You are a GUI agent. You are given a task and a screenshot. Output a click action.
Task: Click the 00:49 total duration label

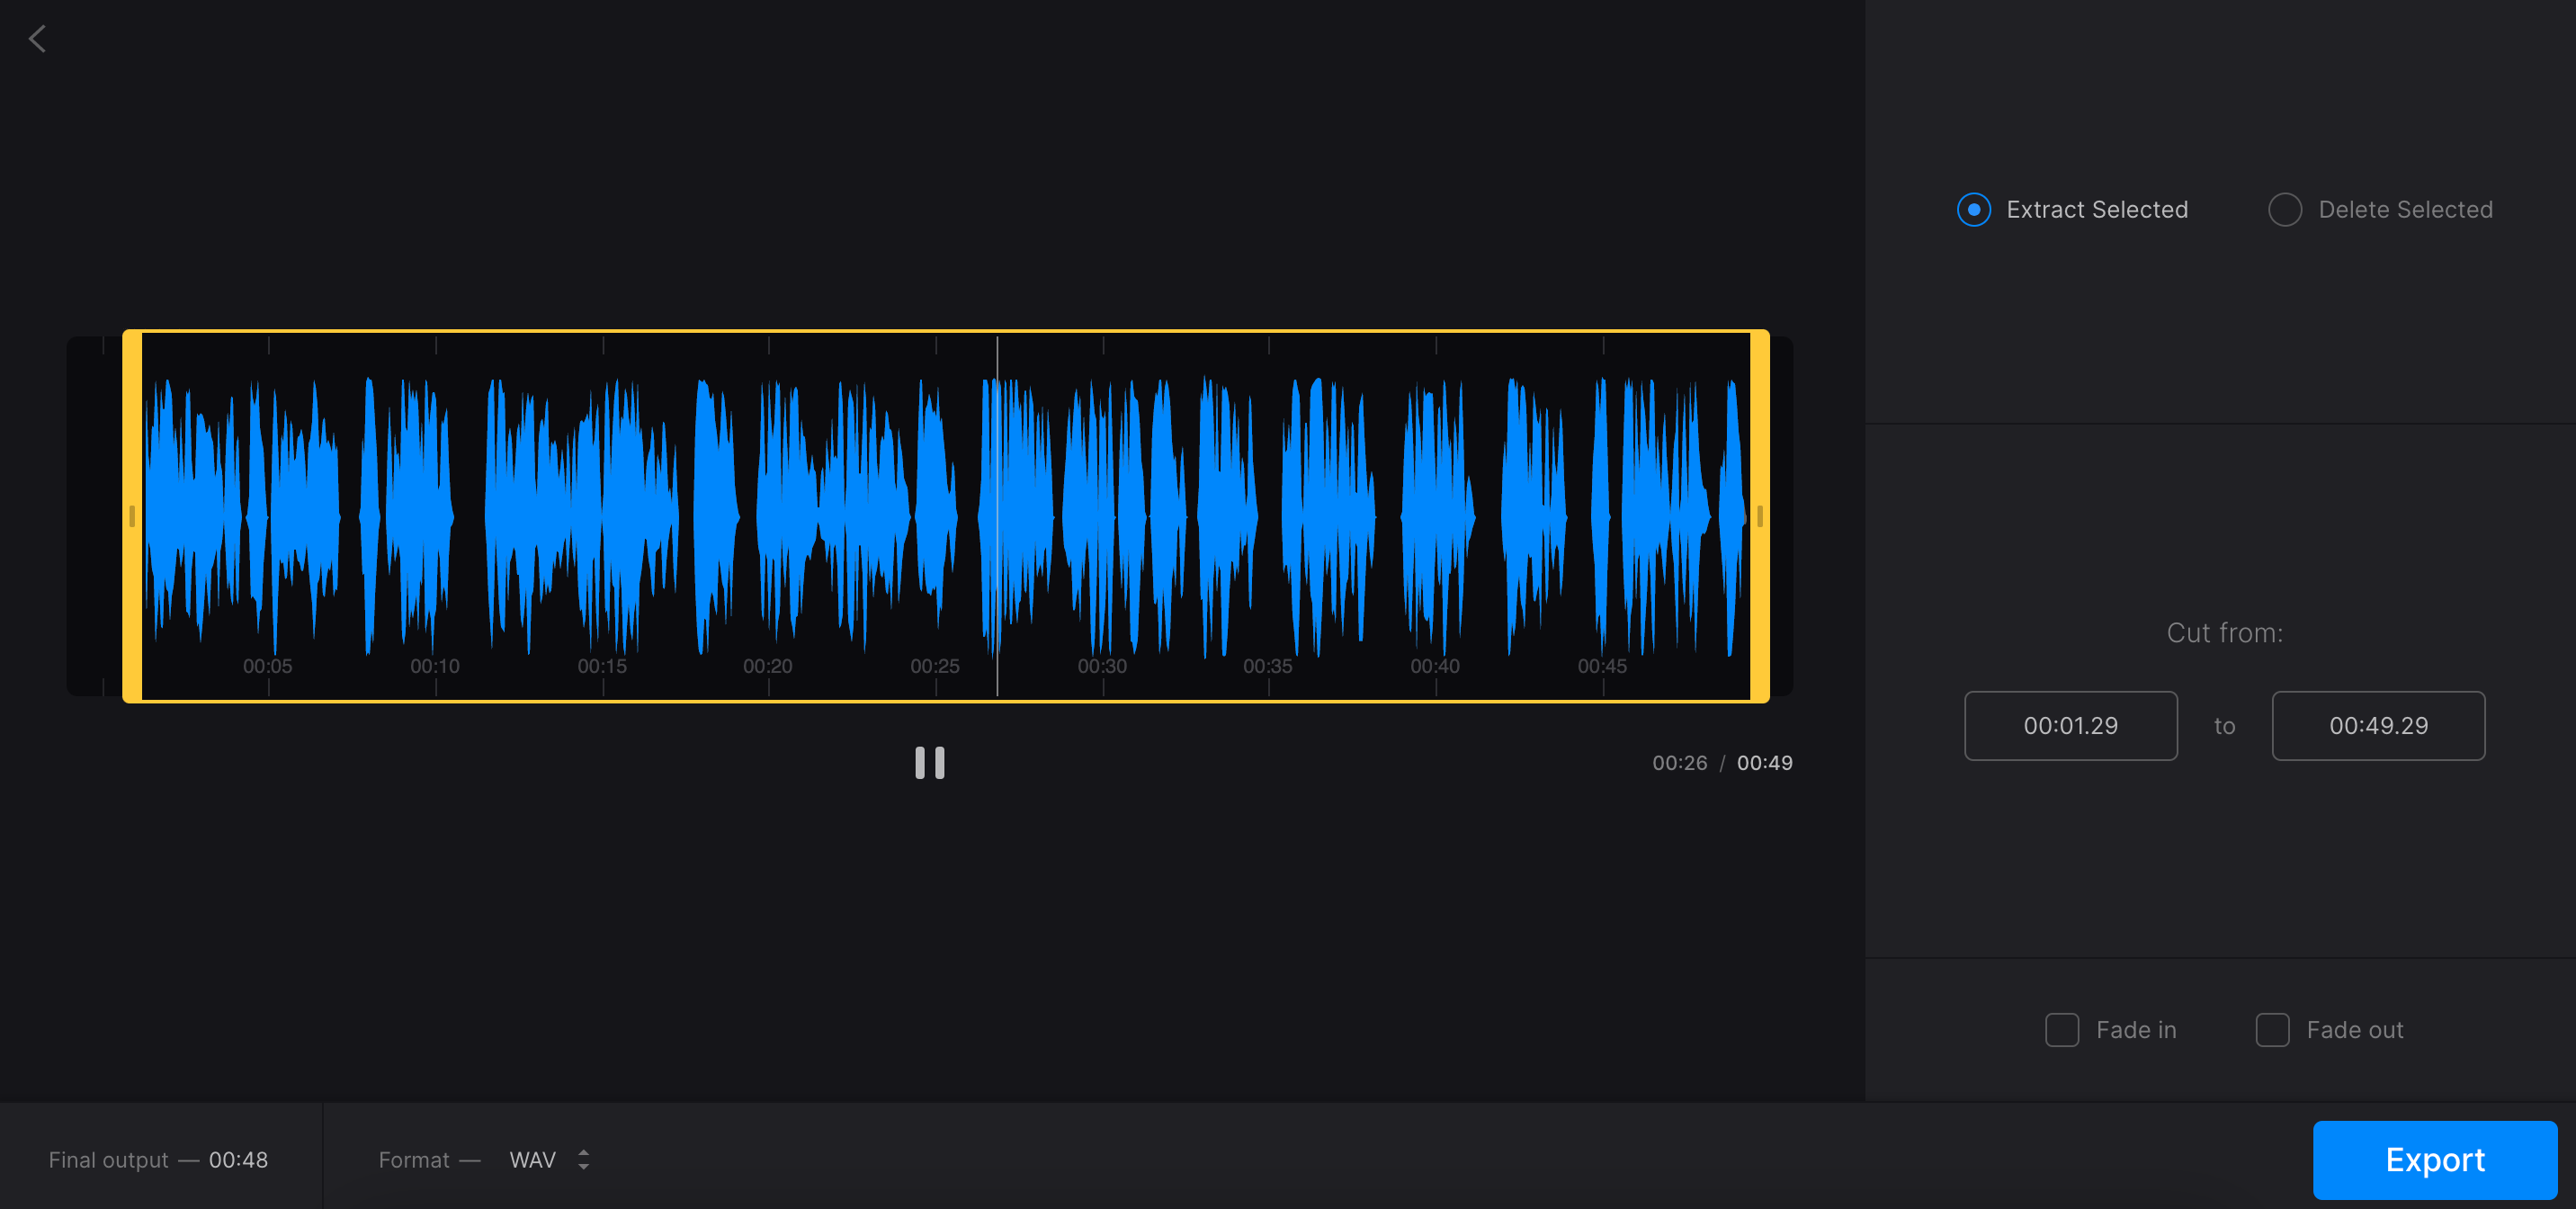coord(1766,762)
